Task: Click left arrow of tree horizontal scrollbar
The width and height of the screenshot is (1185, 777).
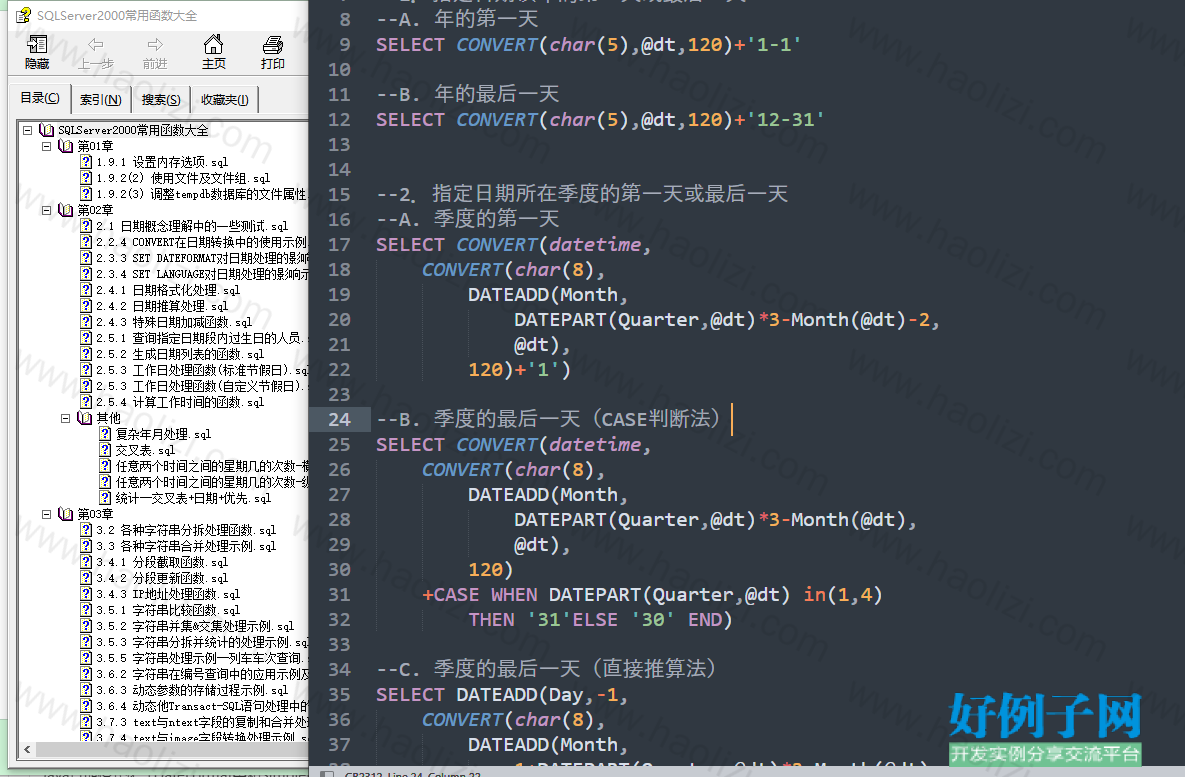Action: pos(27,749)
